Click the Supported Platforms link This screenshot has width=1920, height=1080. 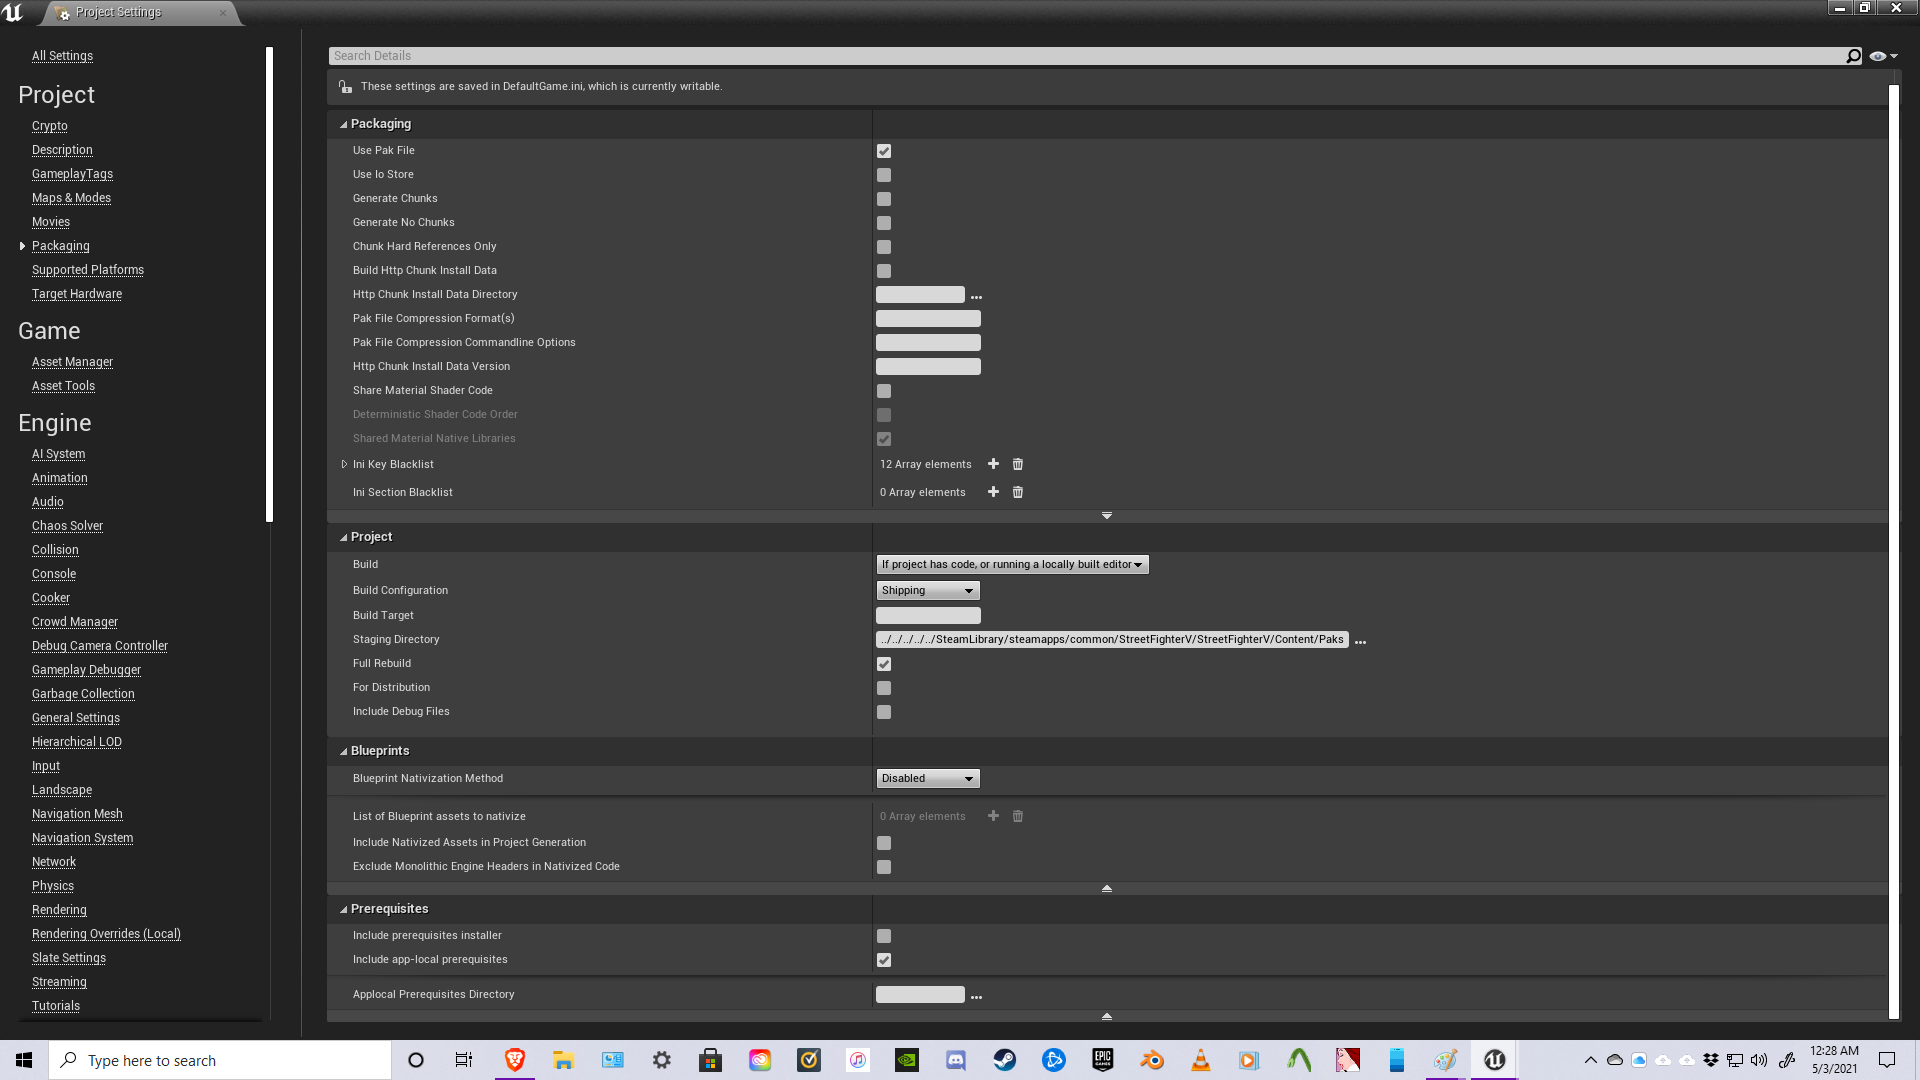(87, 269)
